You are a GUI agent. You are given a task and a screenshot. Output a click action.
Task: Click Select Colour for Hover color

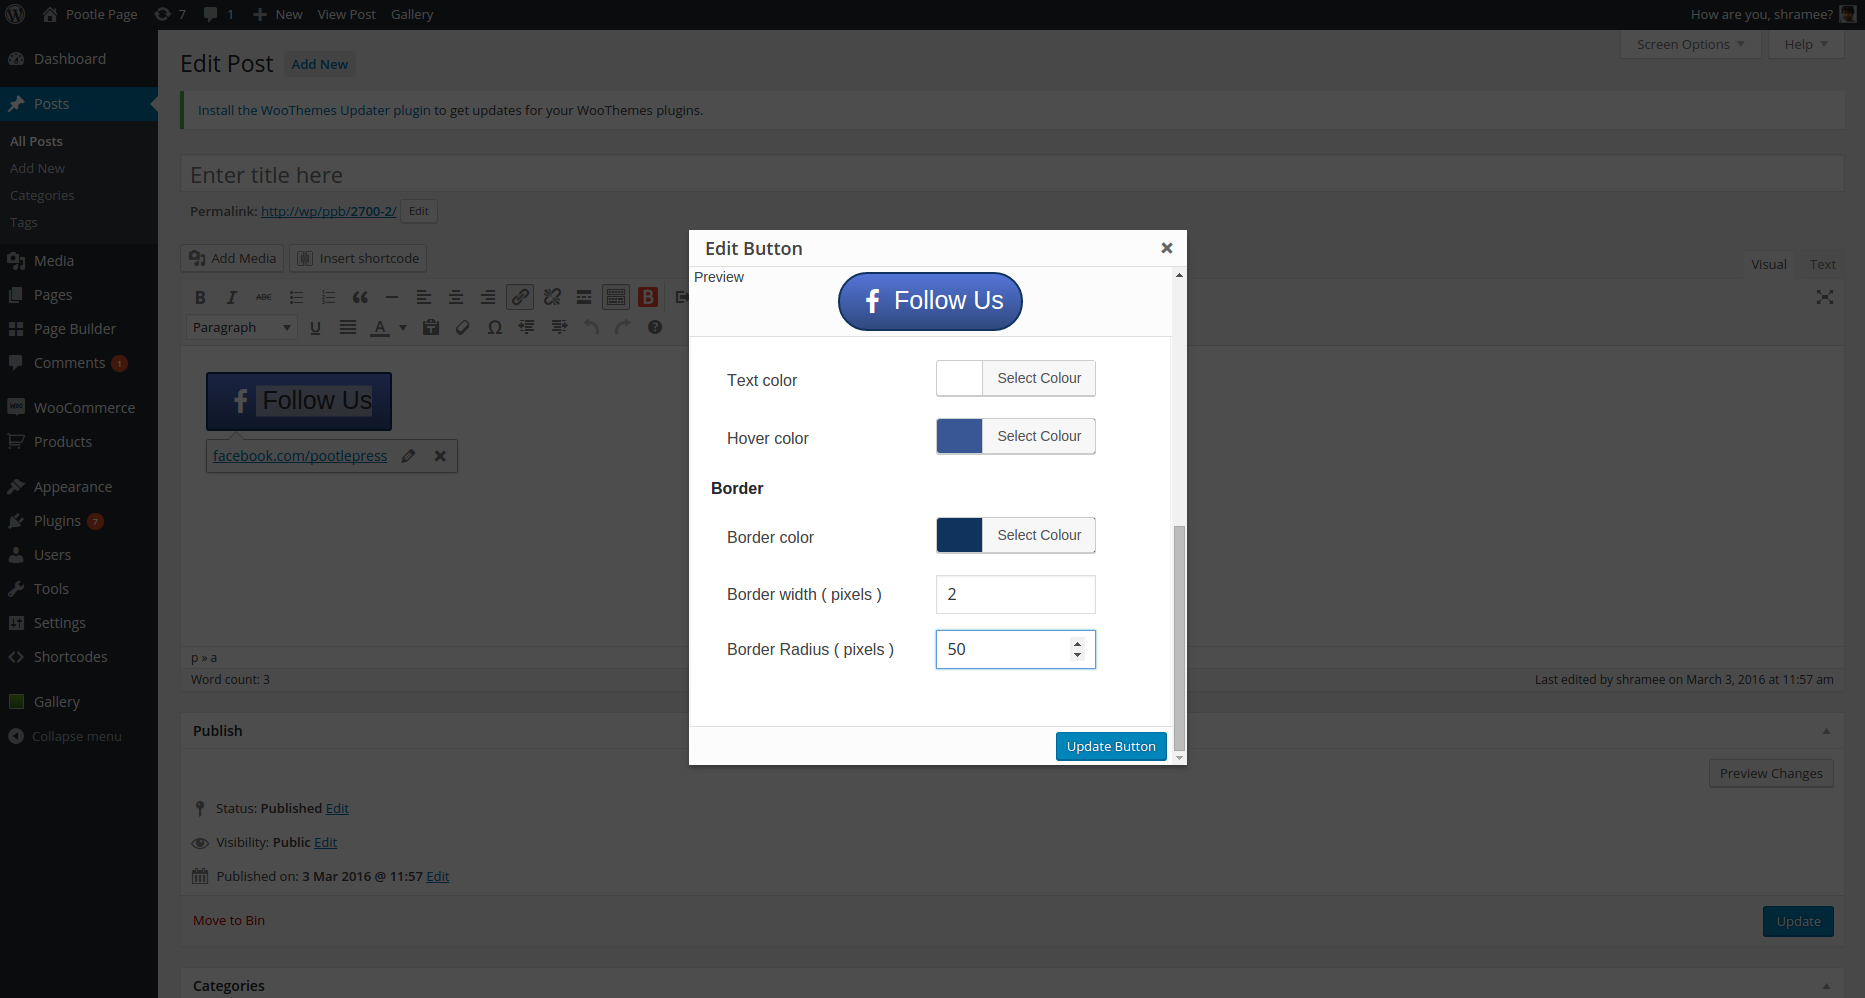[x=1039, y=436]
